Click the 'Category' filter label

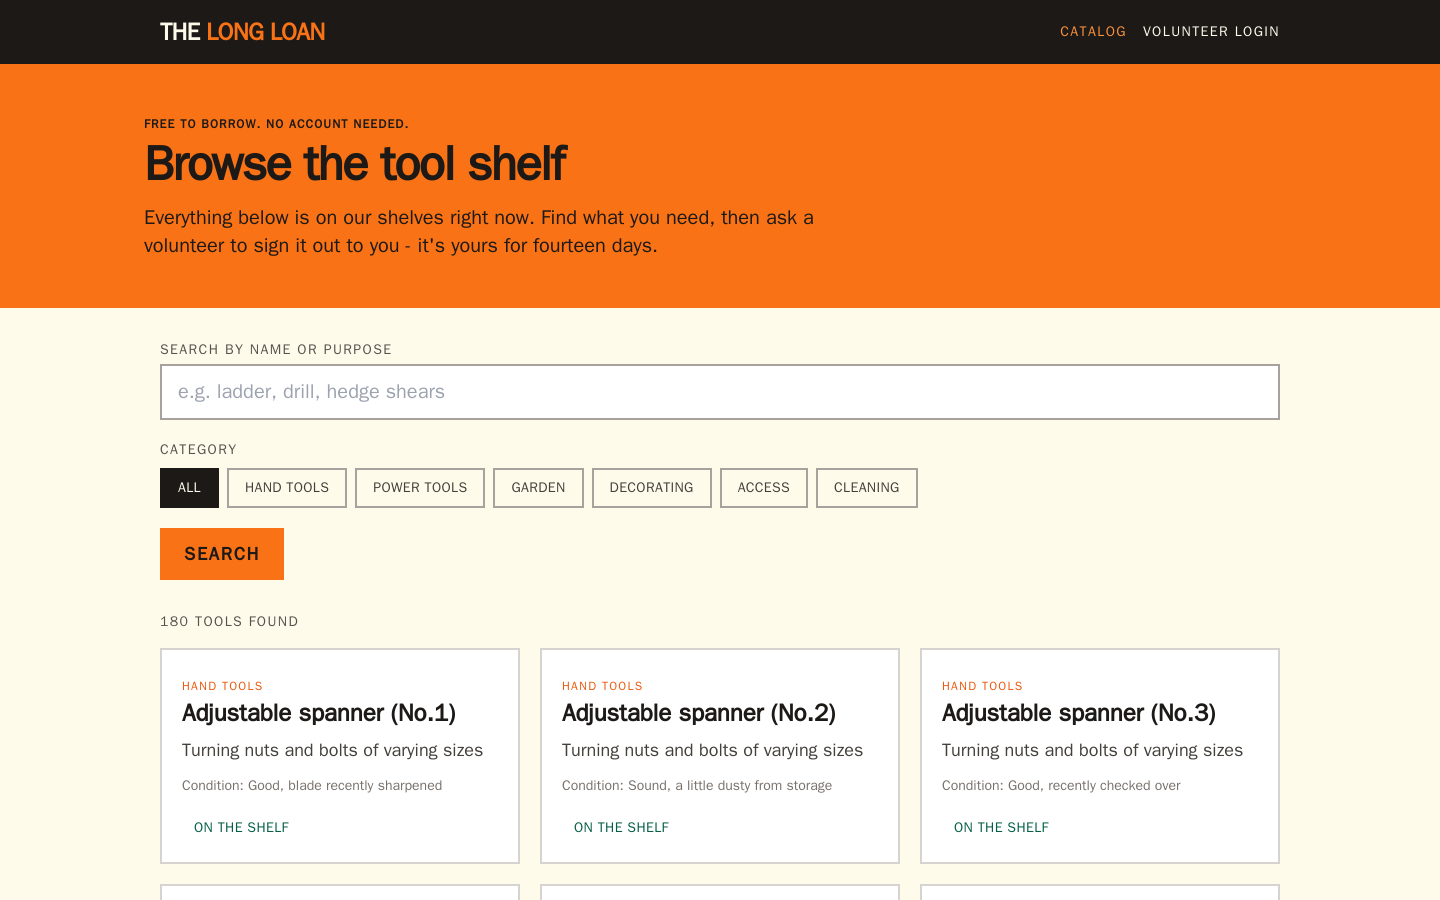(x=198, y=450)
